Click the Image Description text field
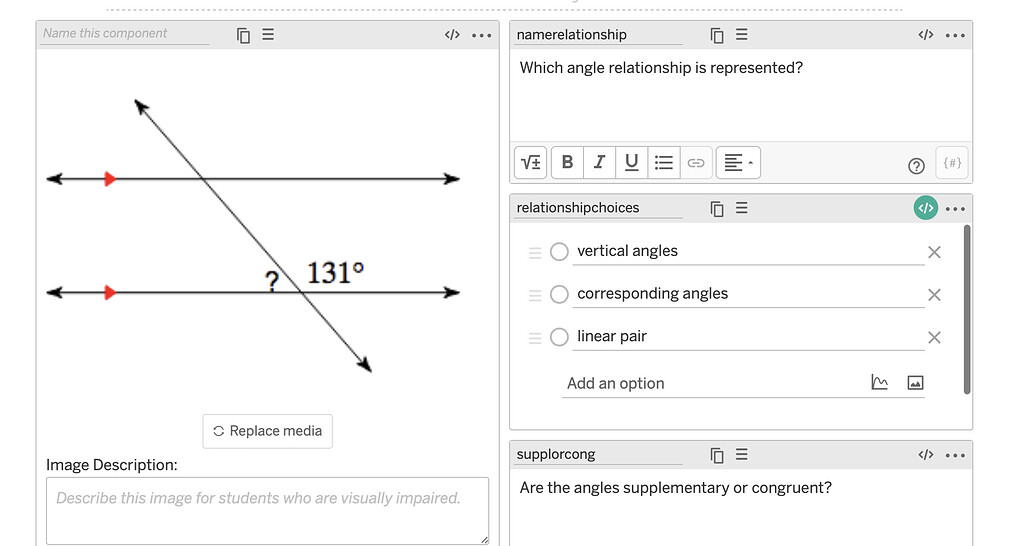 [267, 510]
